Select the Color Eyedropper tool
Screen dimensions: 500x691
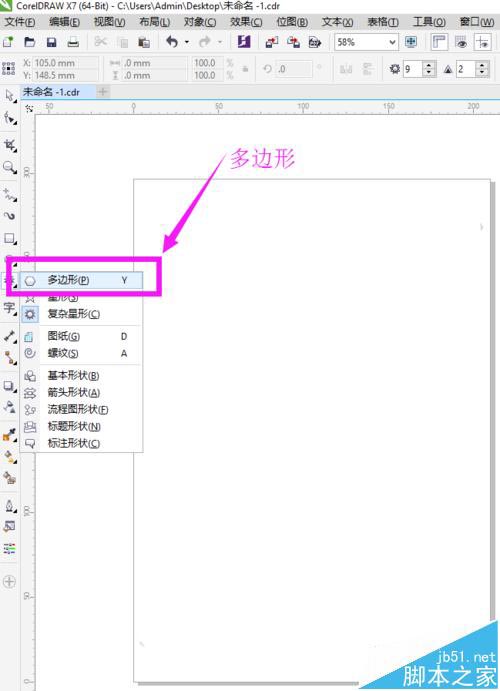(9, 435)
